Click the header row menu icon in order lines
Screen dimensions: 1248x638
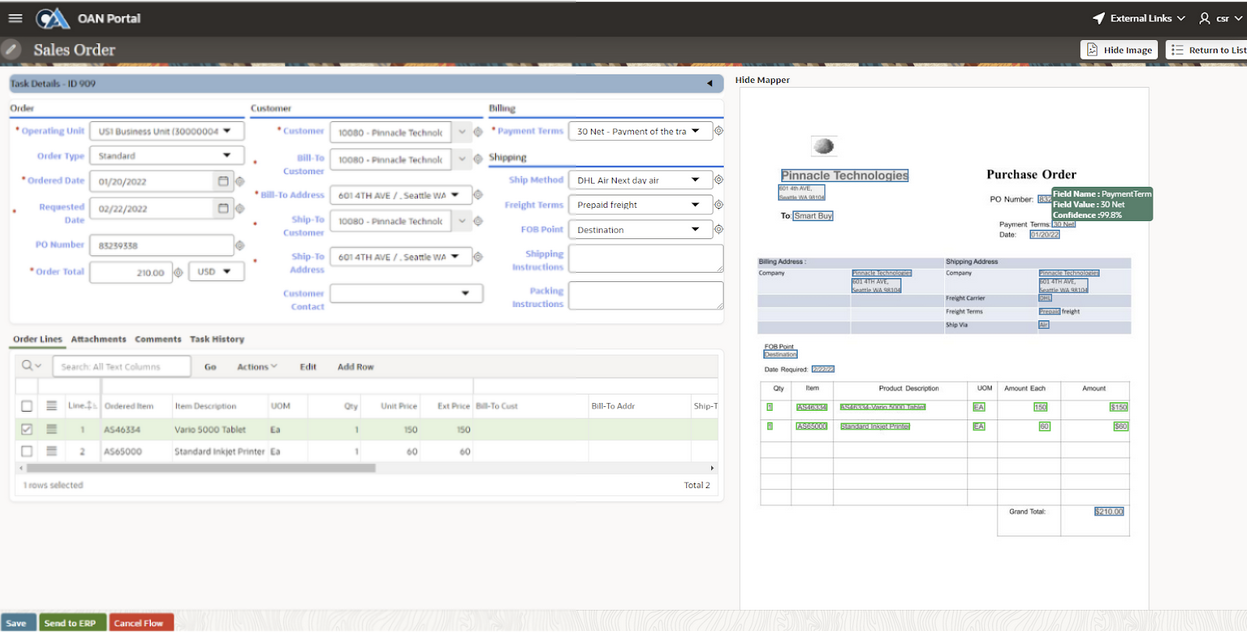(x=52, y=406)
